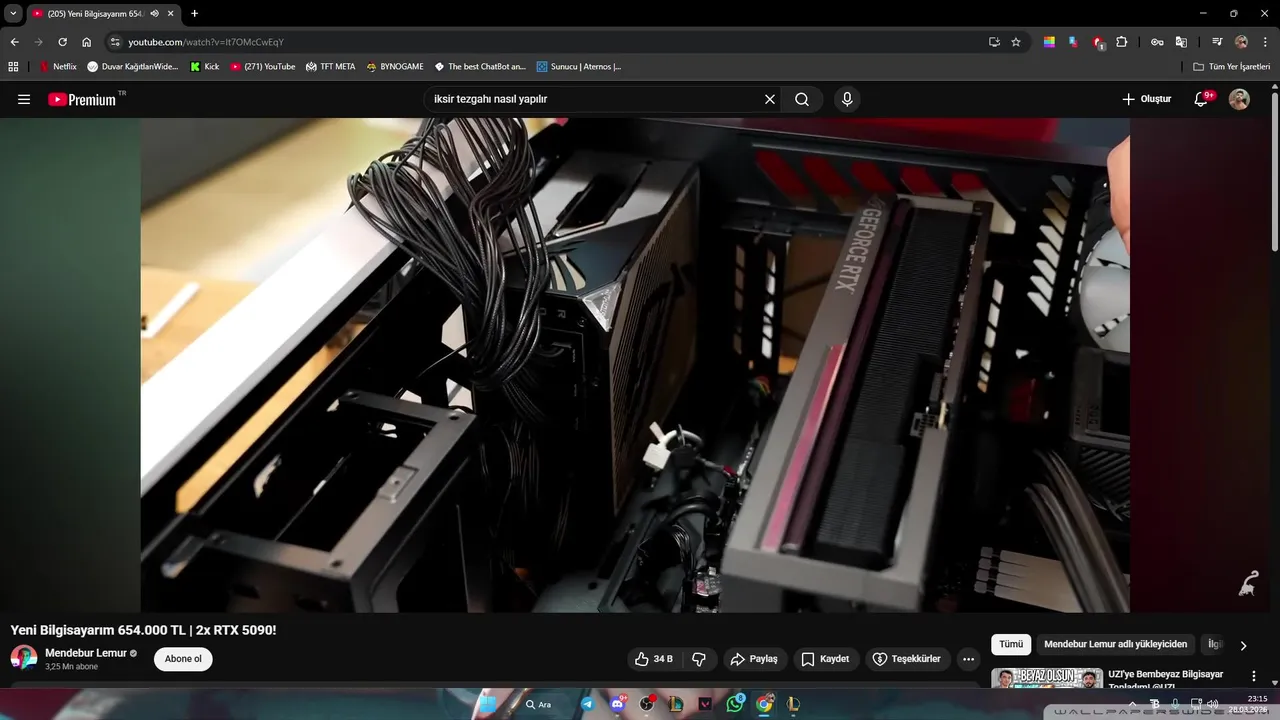Expand hidden system tray icons chevron

[x=1132, y=704]
